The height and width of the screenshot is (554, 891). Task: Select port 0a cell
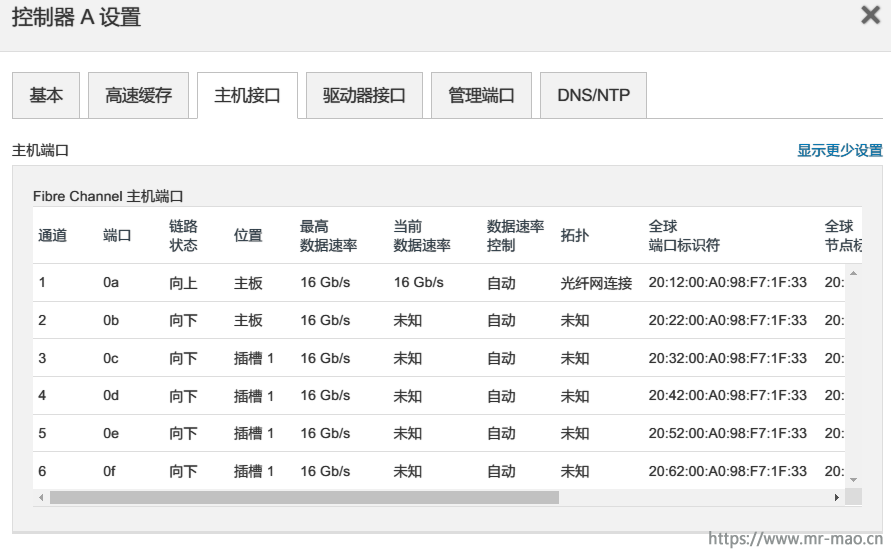(111, 282)
